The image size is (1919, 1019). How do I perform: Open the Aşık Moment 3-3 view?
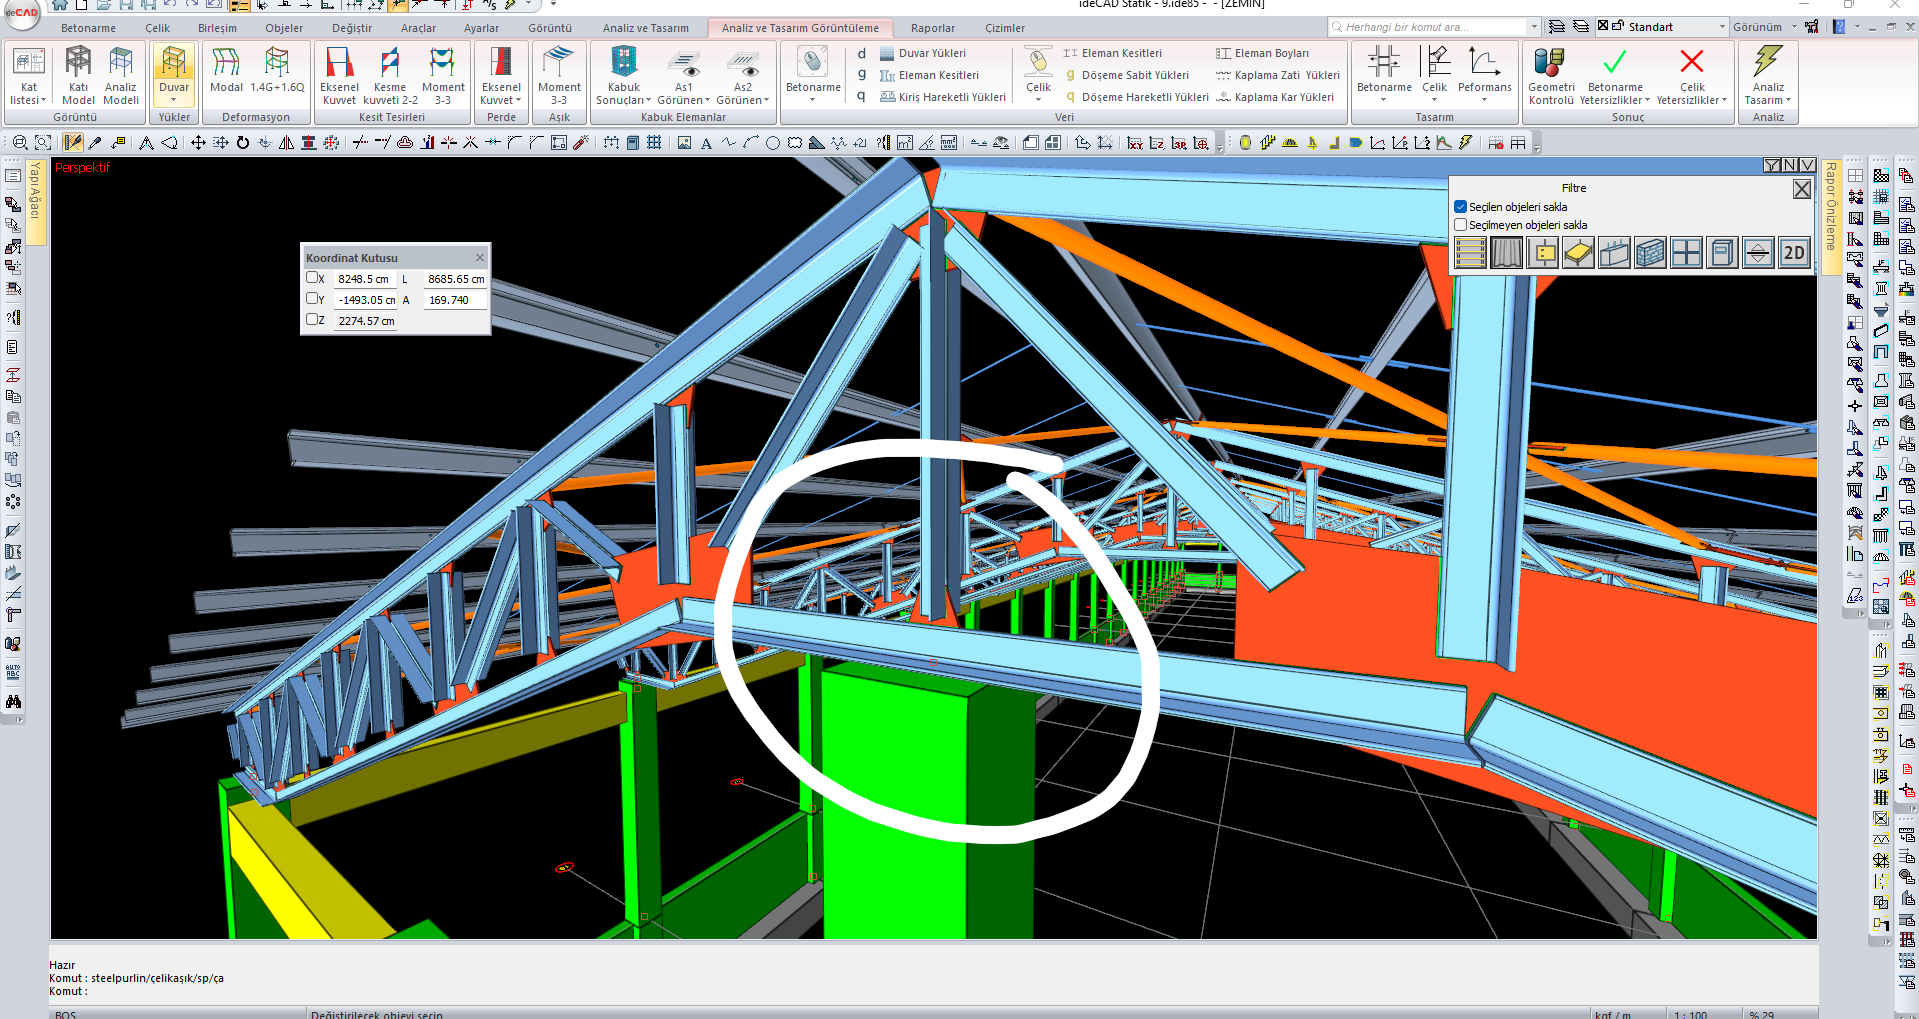coord(558,75)
